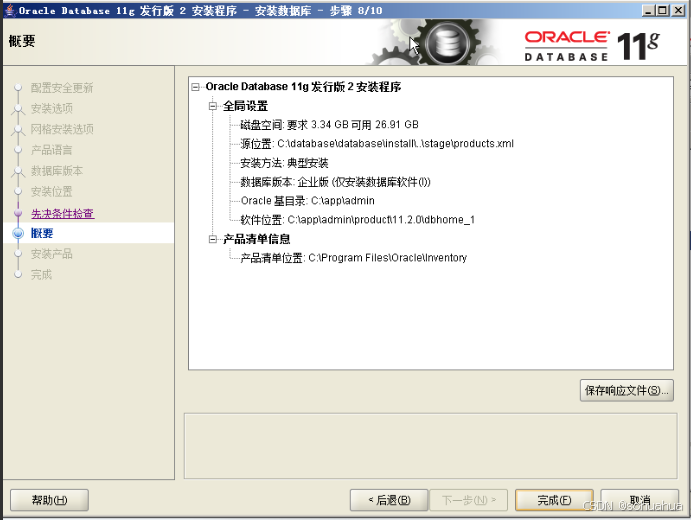The width and height of the screenshot is (691, 520).
Task: Click the Java icon in title bar
Action: tap(10, 10)
